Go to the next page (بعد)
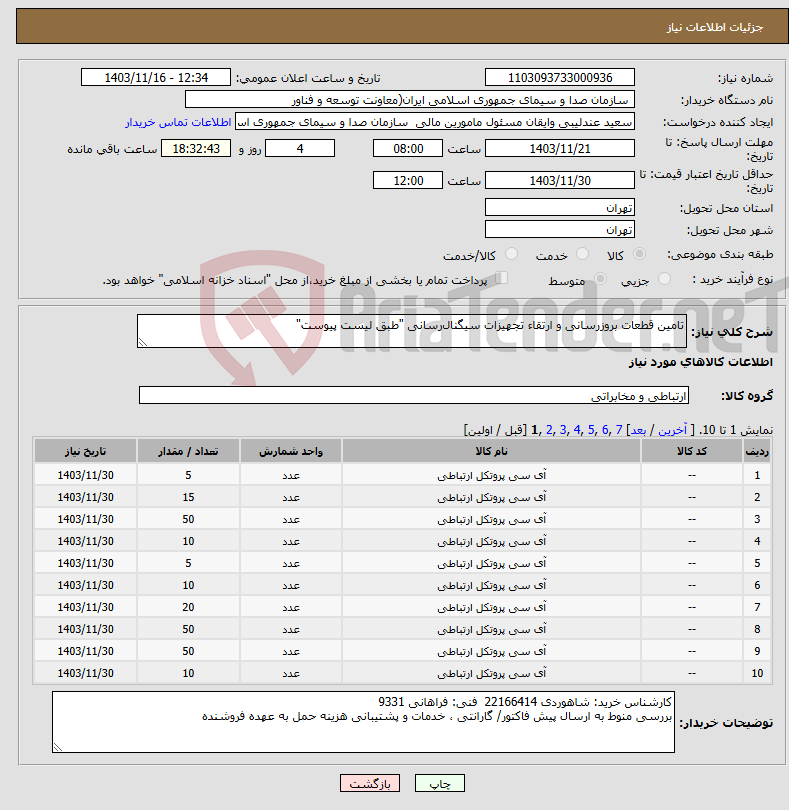The width and height of the screenshot is (789, 810). click(x=638, y=430)
